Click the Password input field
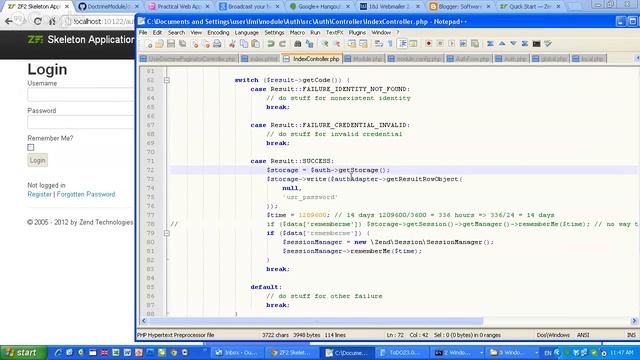The height and width of the screenshot is (360, 640). (81, 122)
